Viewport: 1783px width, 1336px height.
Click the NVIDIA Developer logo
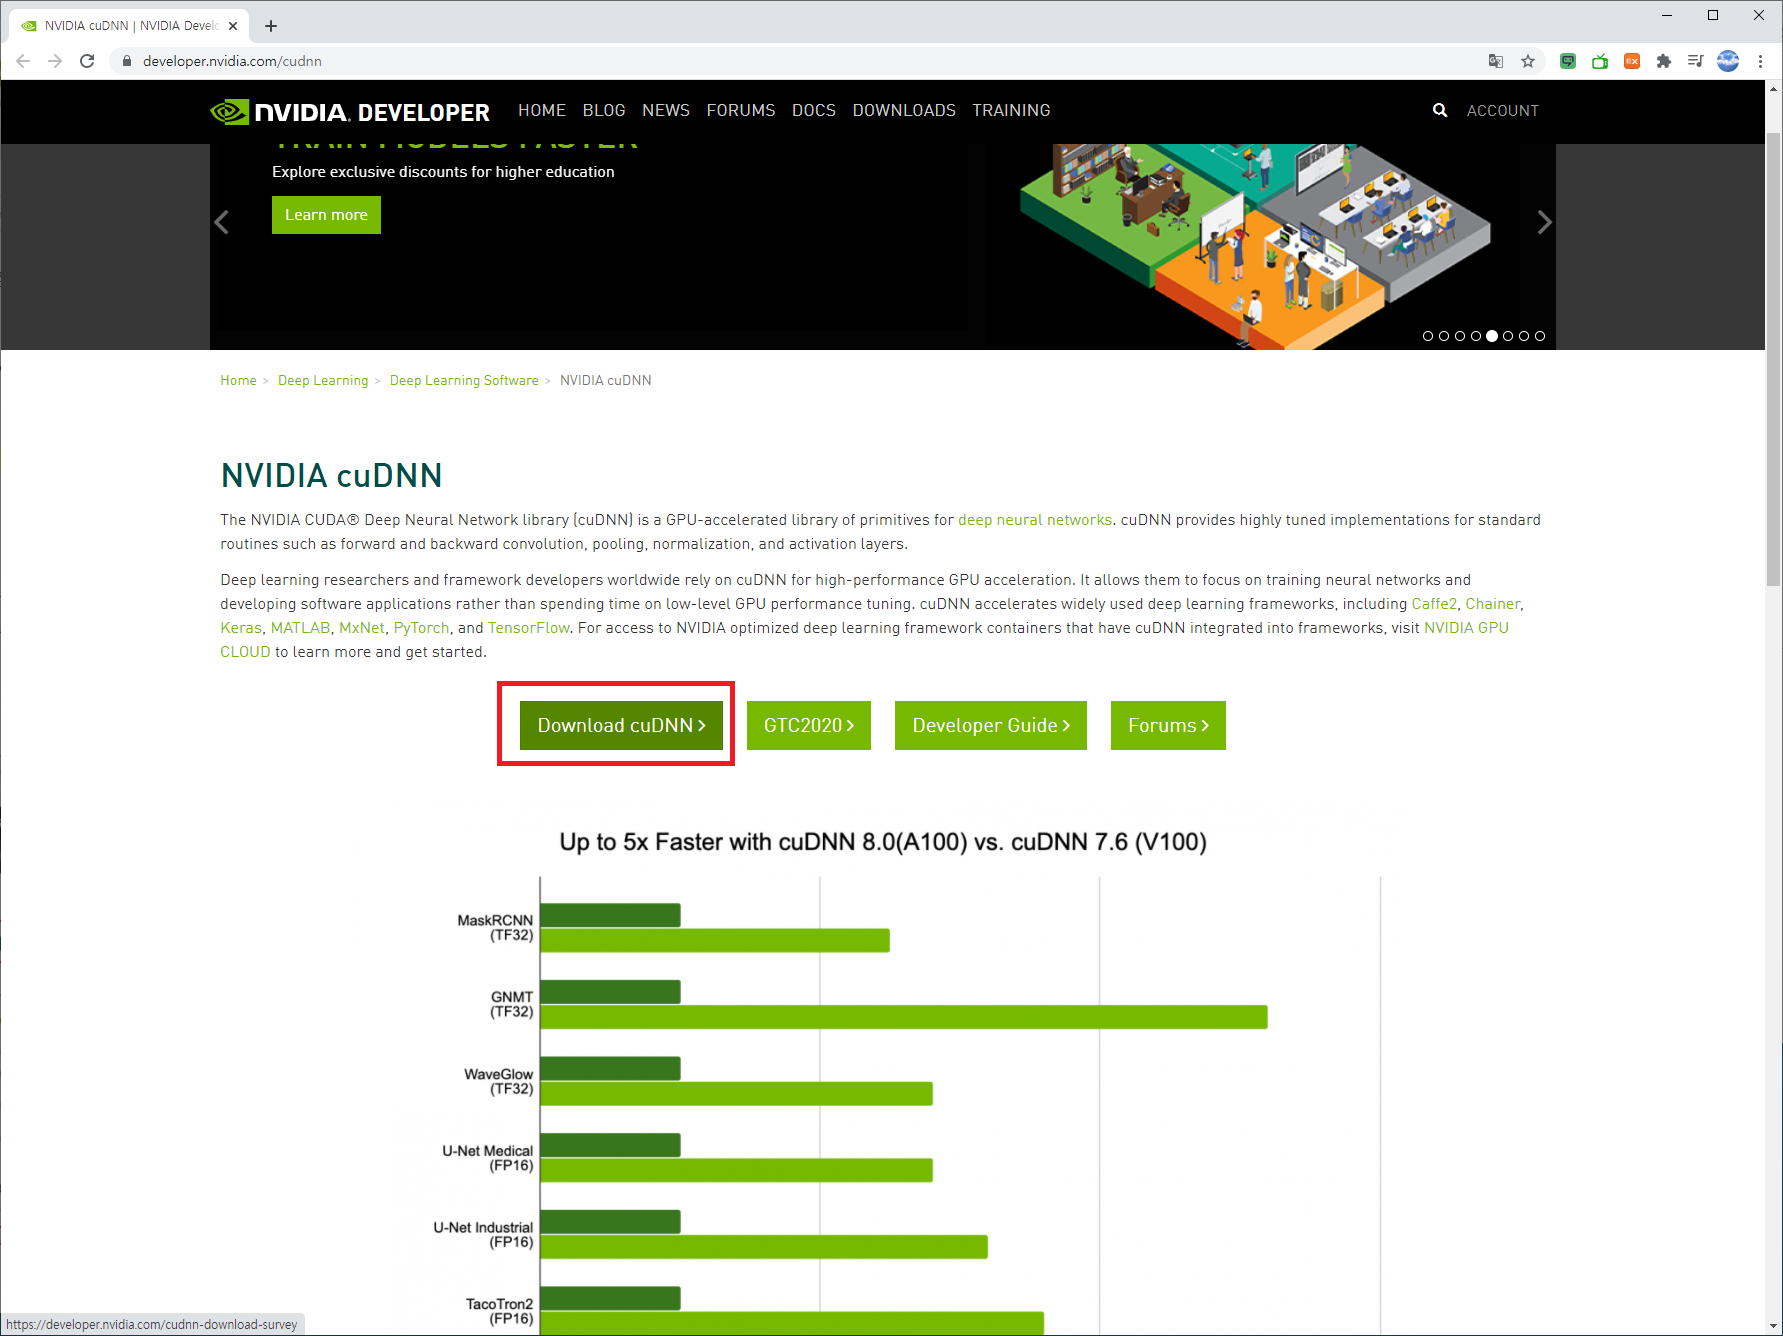tap(350, 112)
